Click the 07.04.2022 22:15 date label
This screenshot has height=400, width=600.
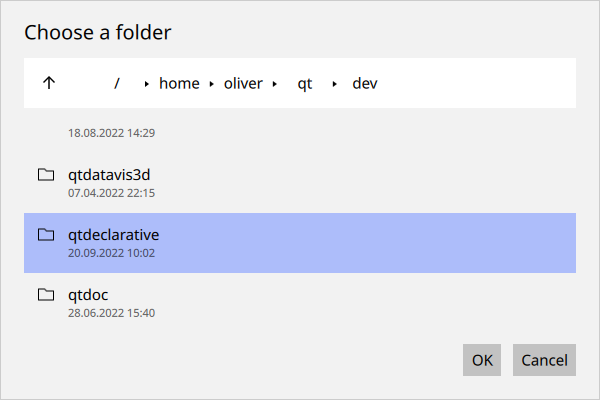point(111,193)
